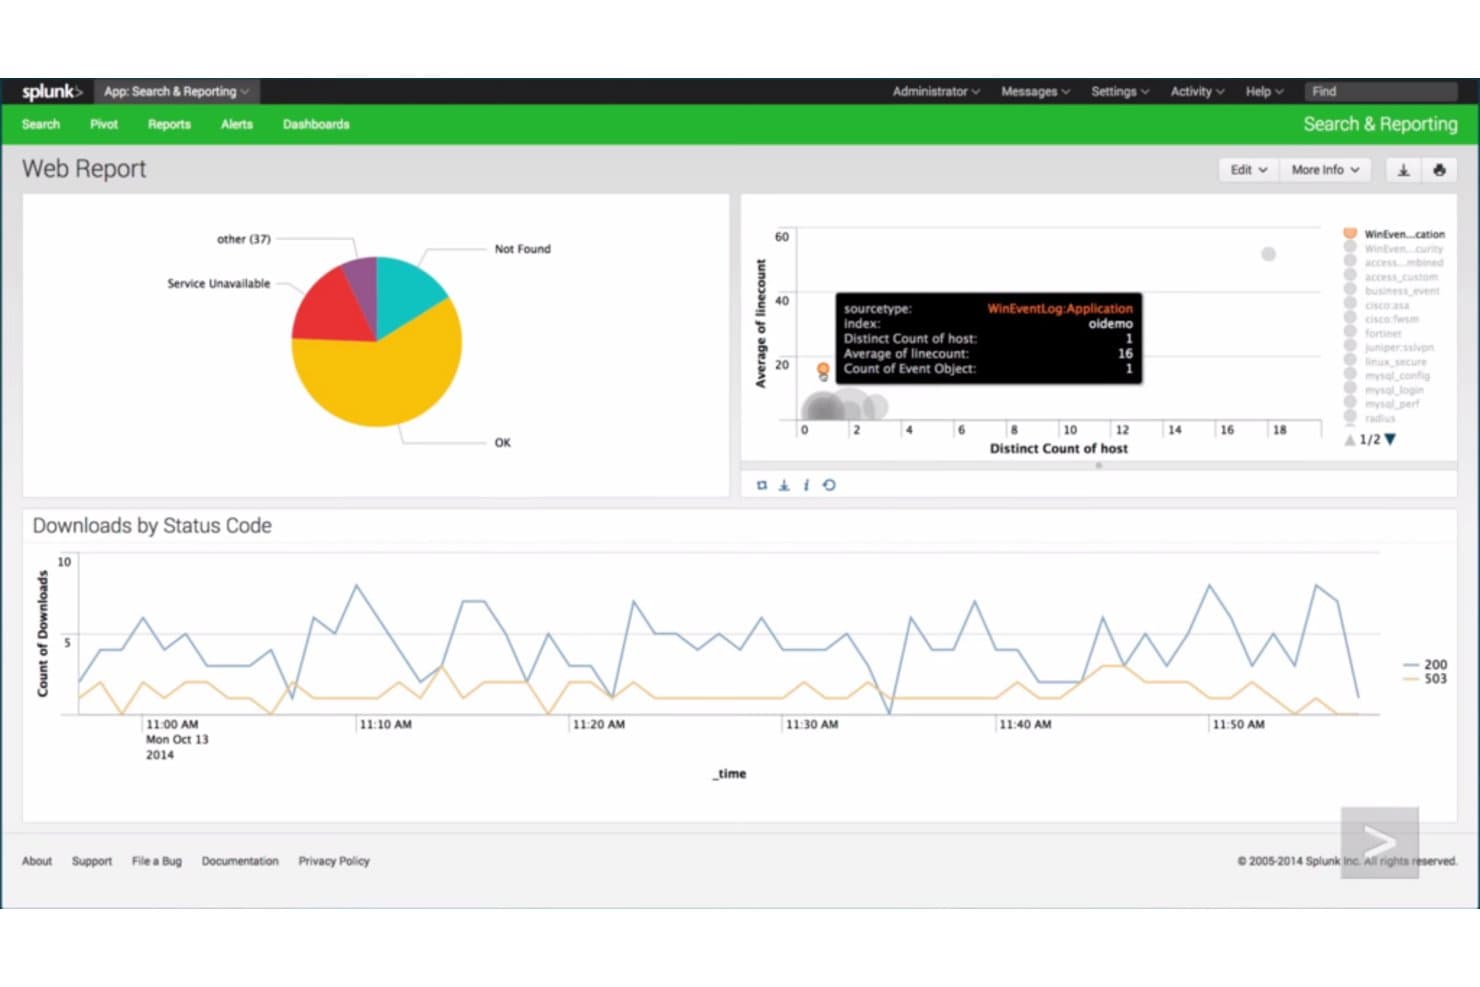
Task: Click the print dashboard icon
Action: point(1439,170)
